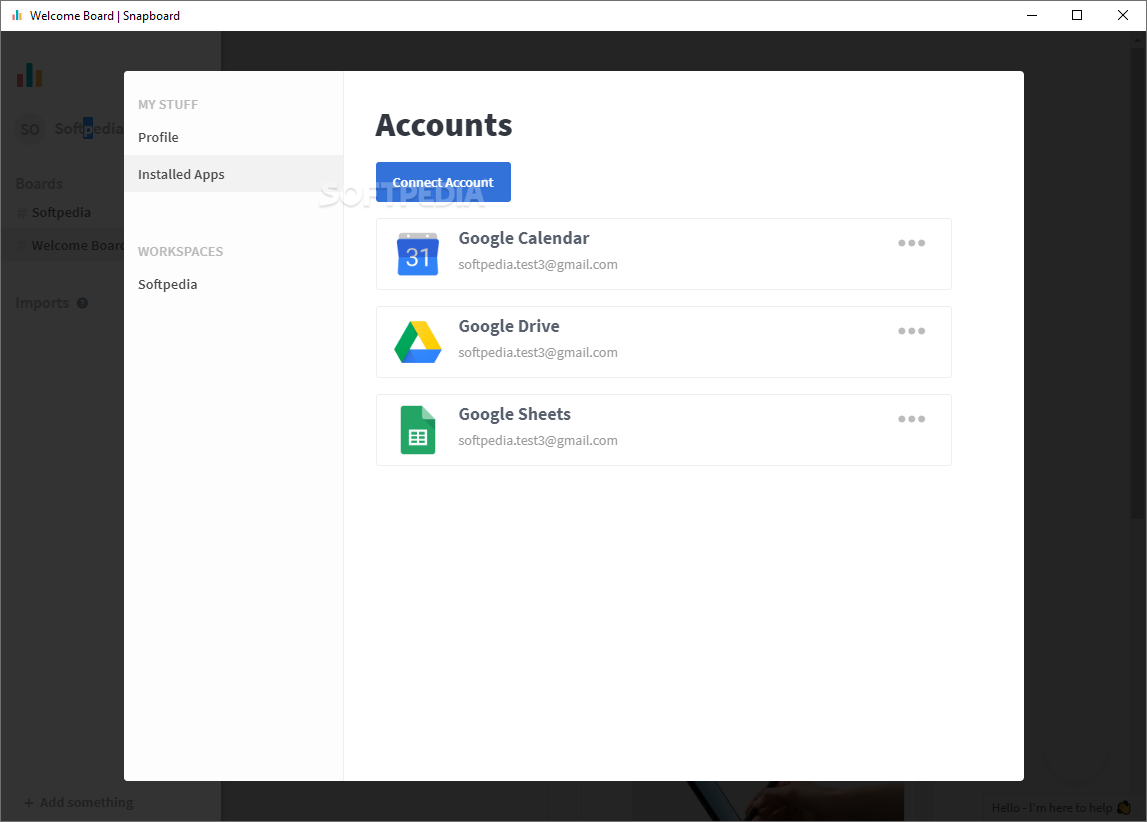Screen dimensions: 1147x822
Task: Open the help chat widget
Action: 1061,807
